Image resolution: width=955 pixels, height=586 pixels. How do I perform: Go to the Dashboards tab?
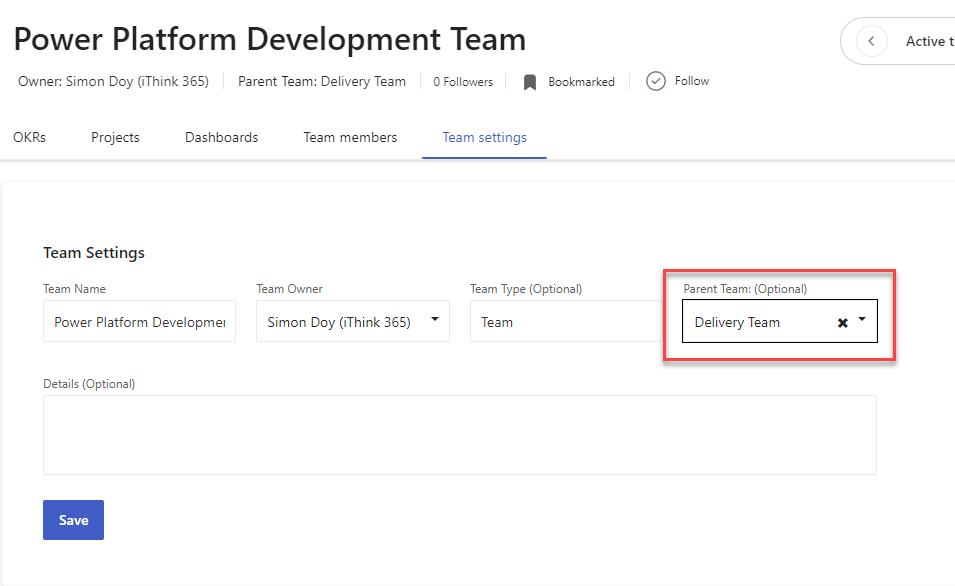coord(221,137)
